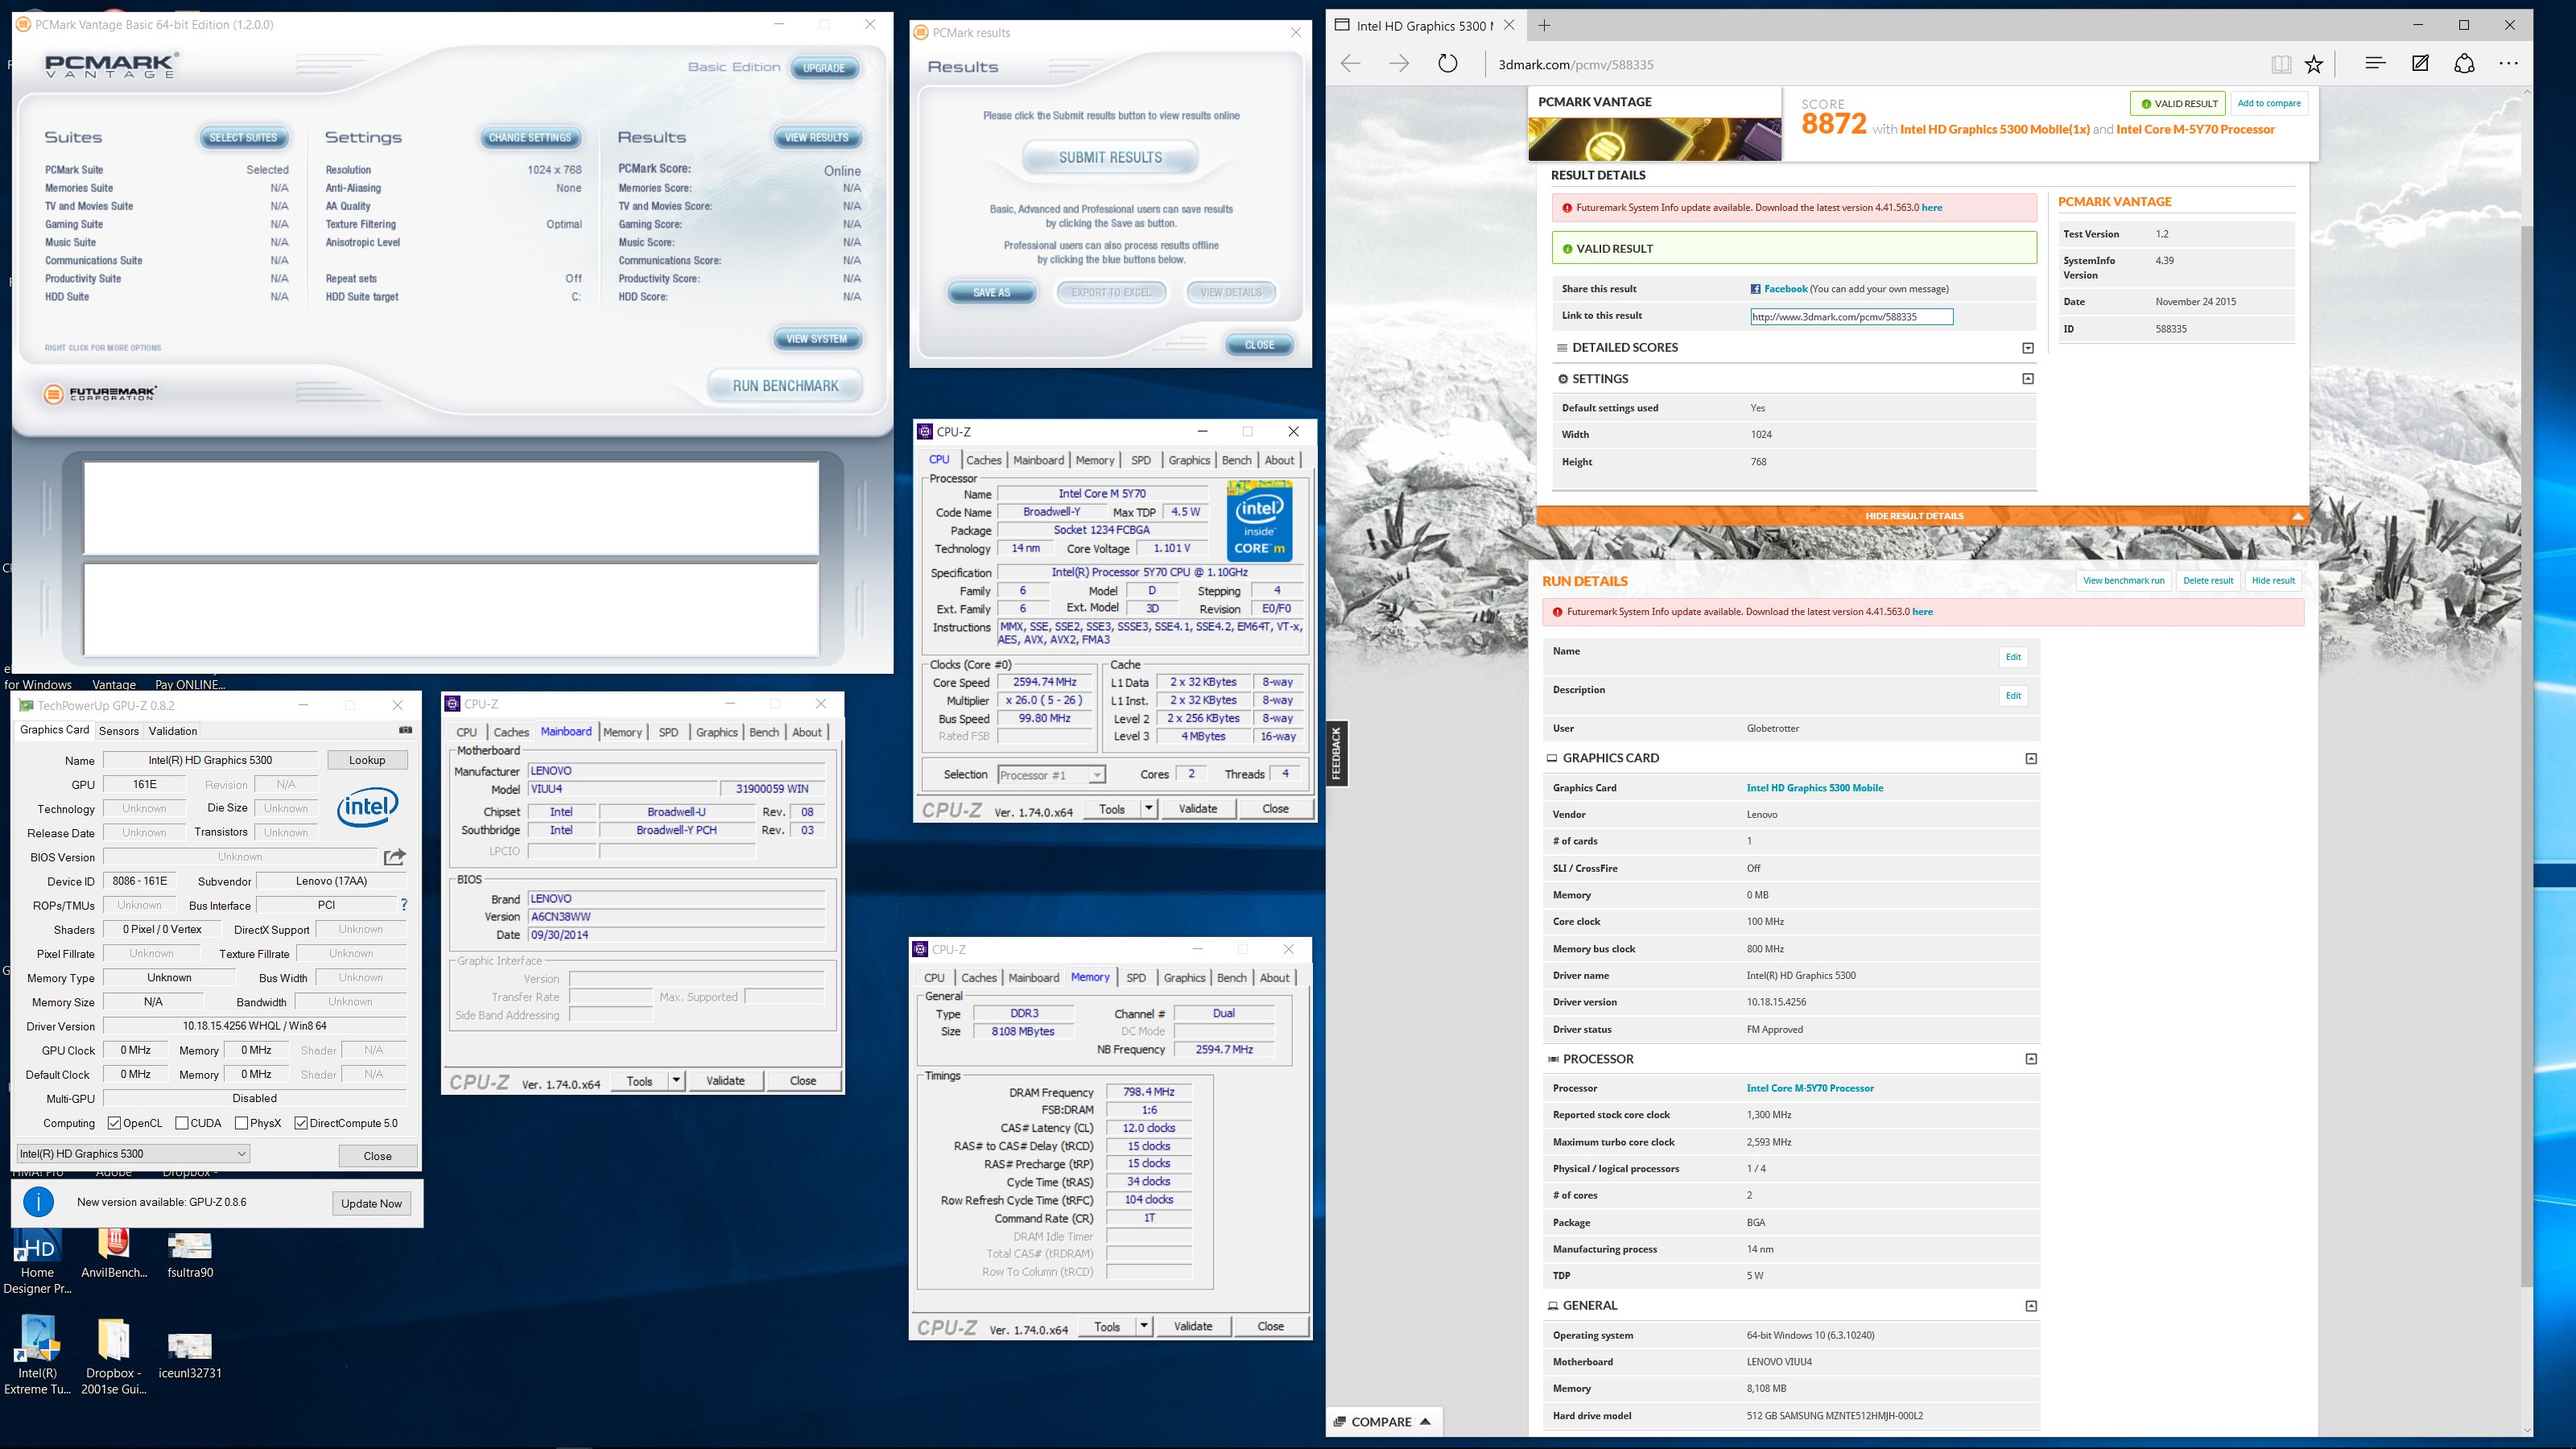Click Submit Results button

coord(1110,158)
